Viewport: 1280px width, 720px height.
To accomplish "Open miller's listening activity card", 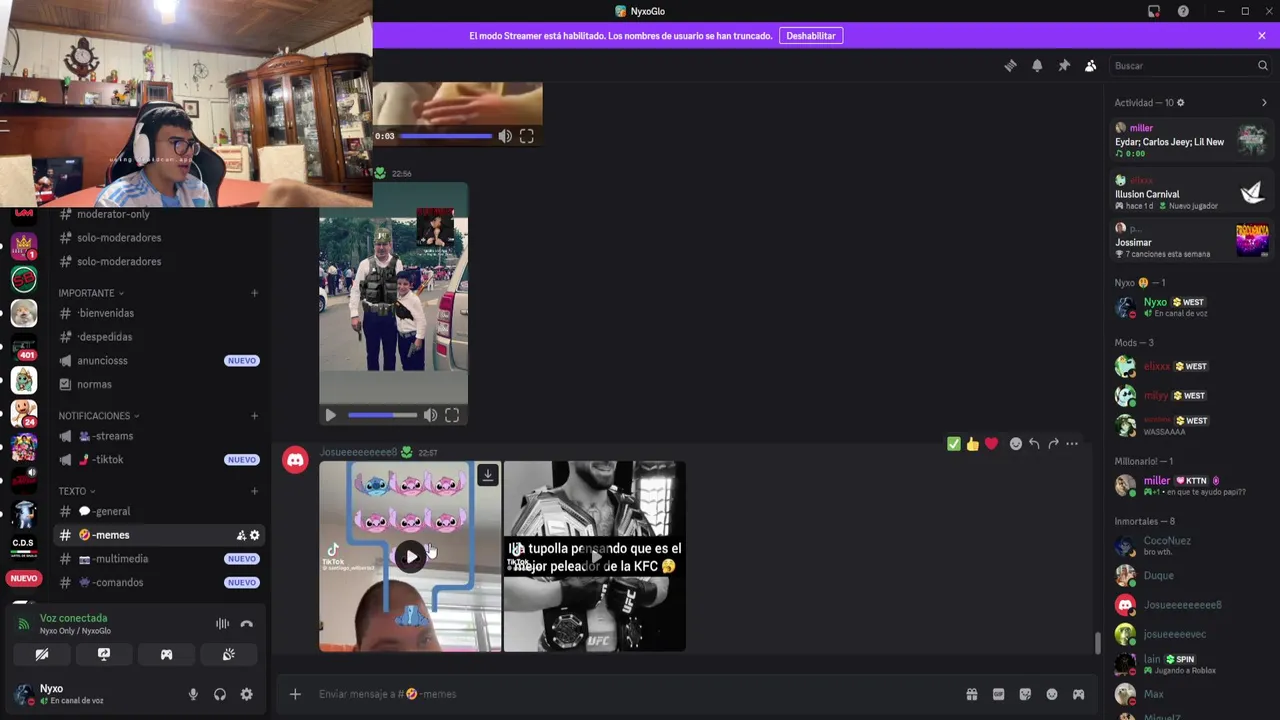I will (x=1192, y=140).
